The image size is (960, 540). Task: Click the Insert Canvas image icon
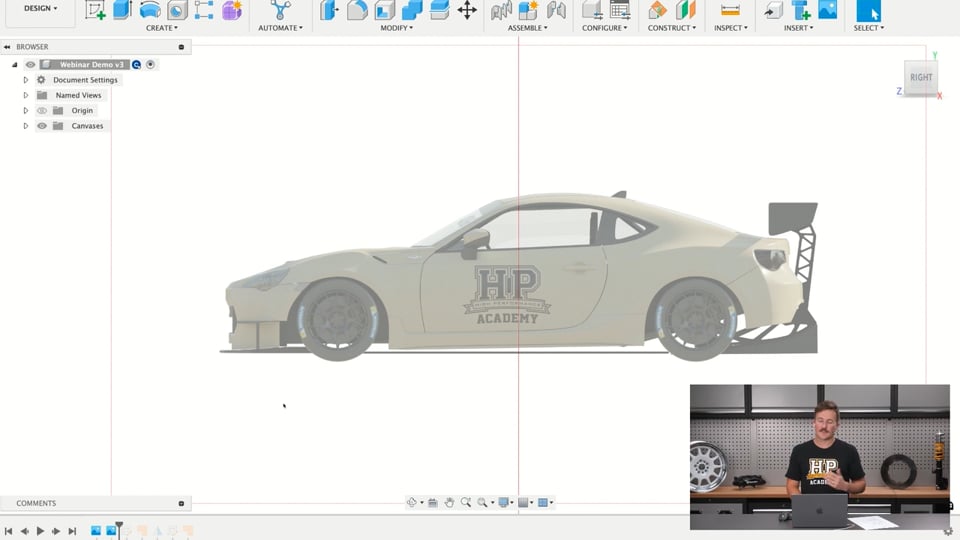click(x=828, y=10)
